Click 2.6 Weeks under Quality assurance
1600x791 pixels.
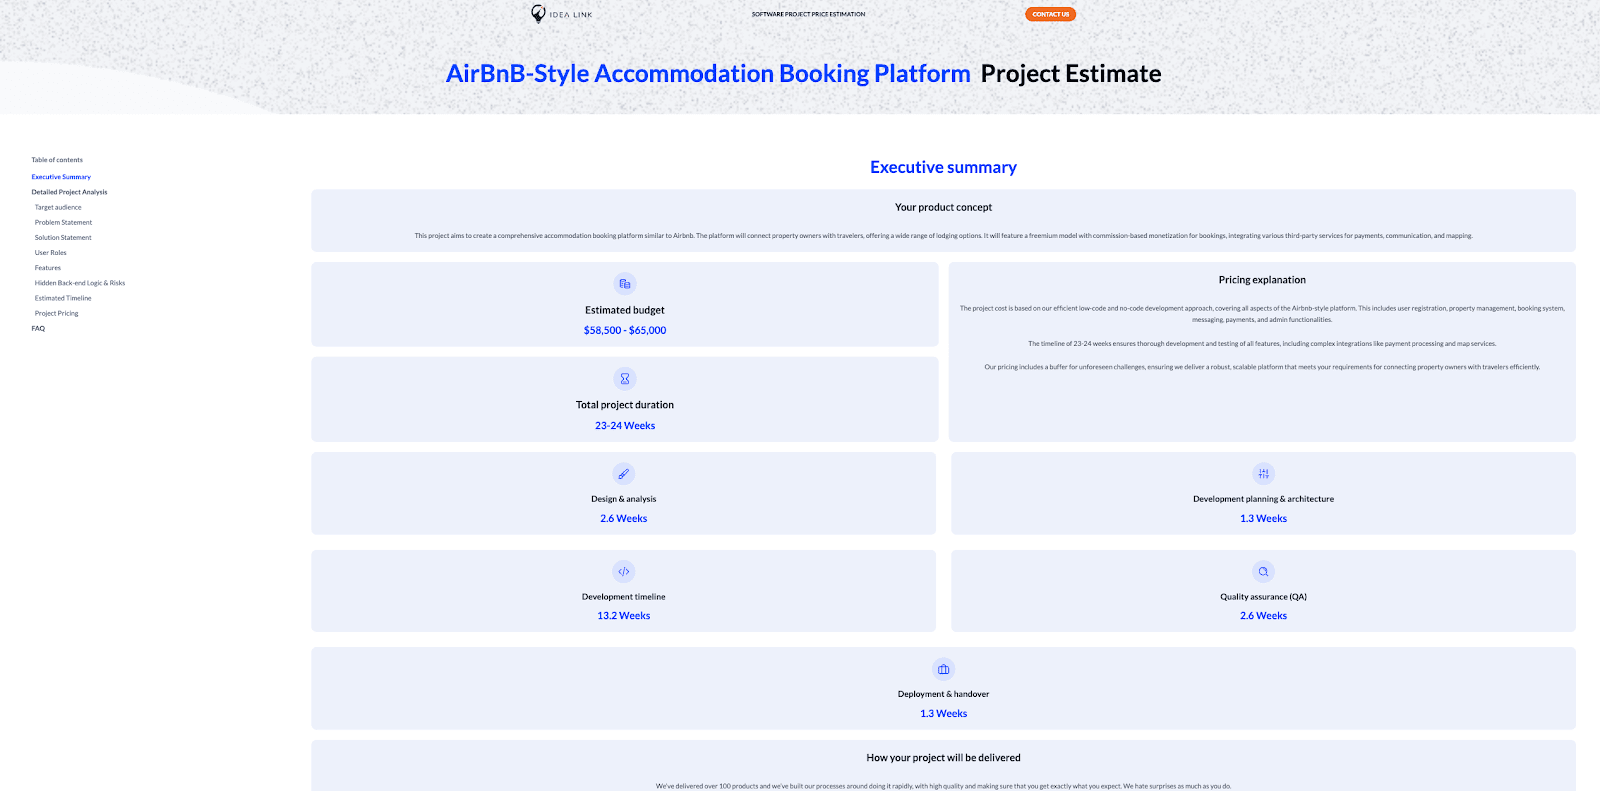[x=1264, y=616]
